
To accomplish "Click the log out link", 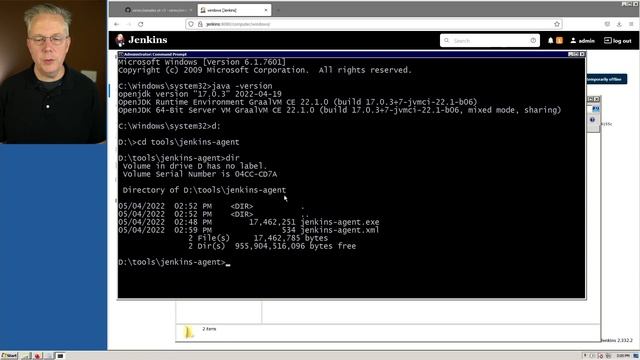I will coord(618,40).
